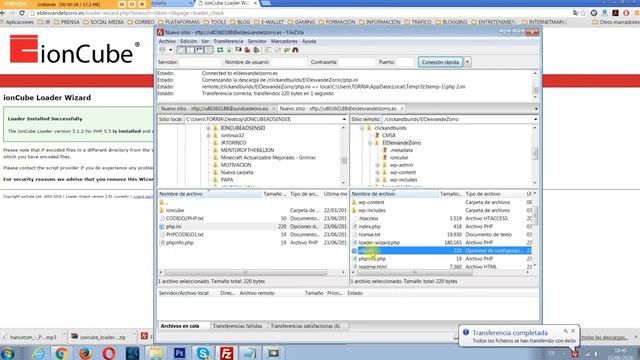Select remote file loader-wizard.php
The width and height of the screenshot is (640, 360).
click(379, 242)
